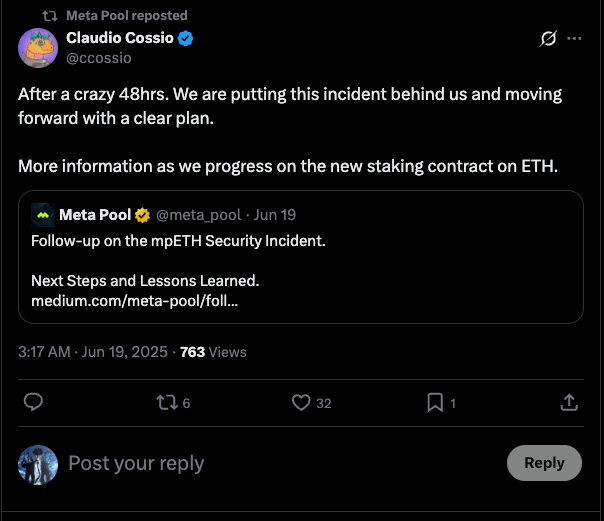Click your own profile picture by reply box
The image size is (604, 521).
click(38, 464)
